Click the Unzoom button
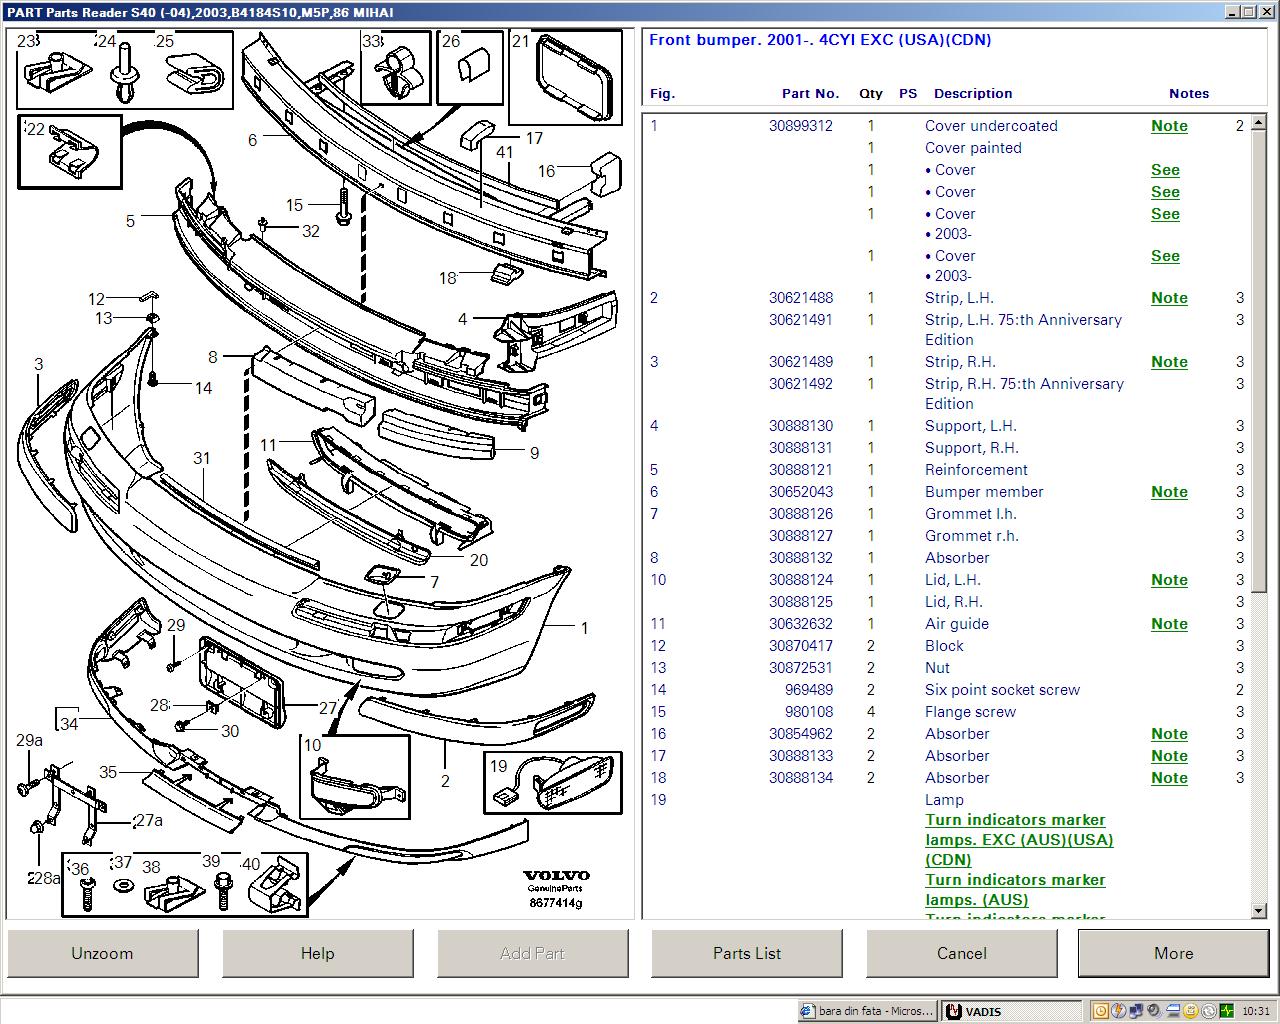 click(102, 953)
